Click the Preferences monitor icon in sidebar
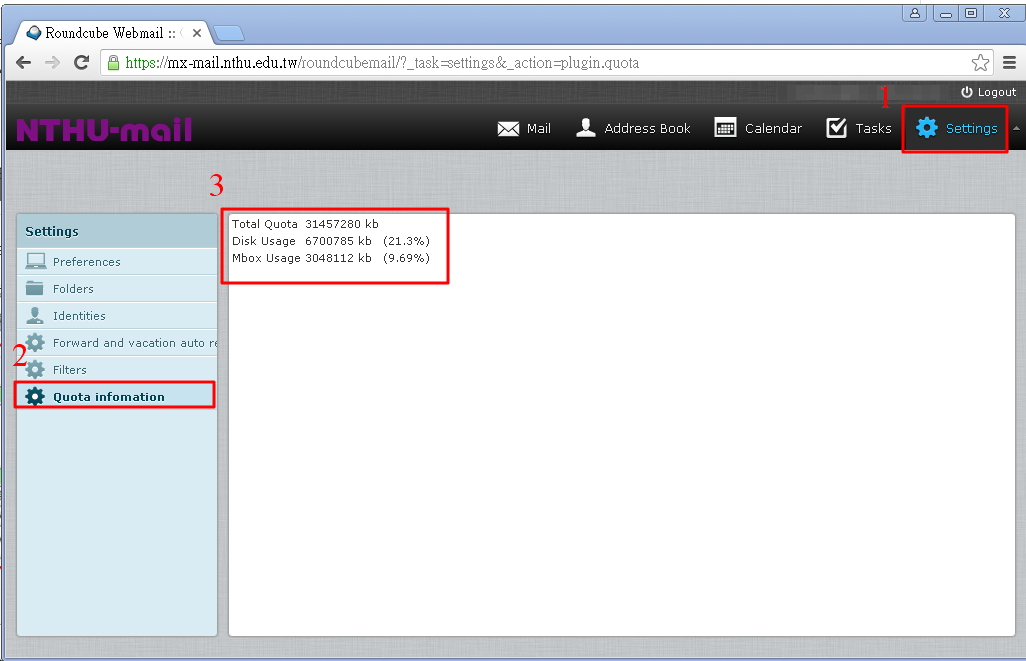The width and height of the screenshot is (1026, 661). [36, 261]
